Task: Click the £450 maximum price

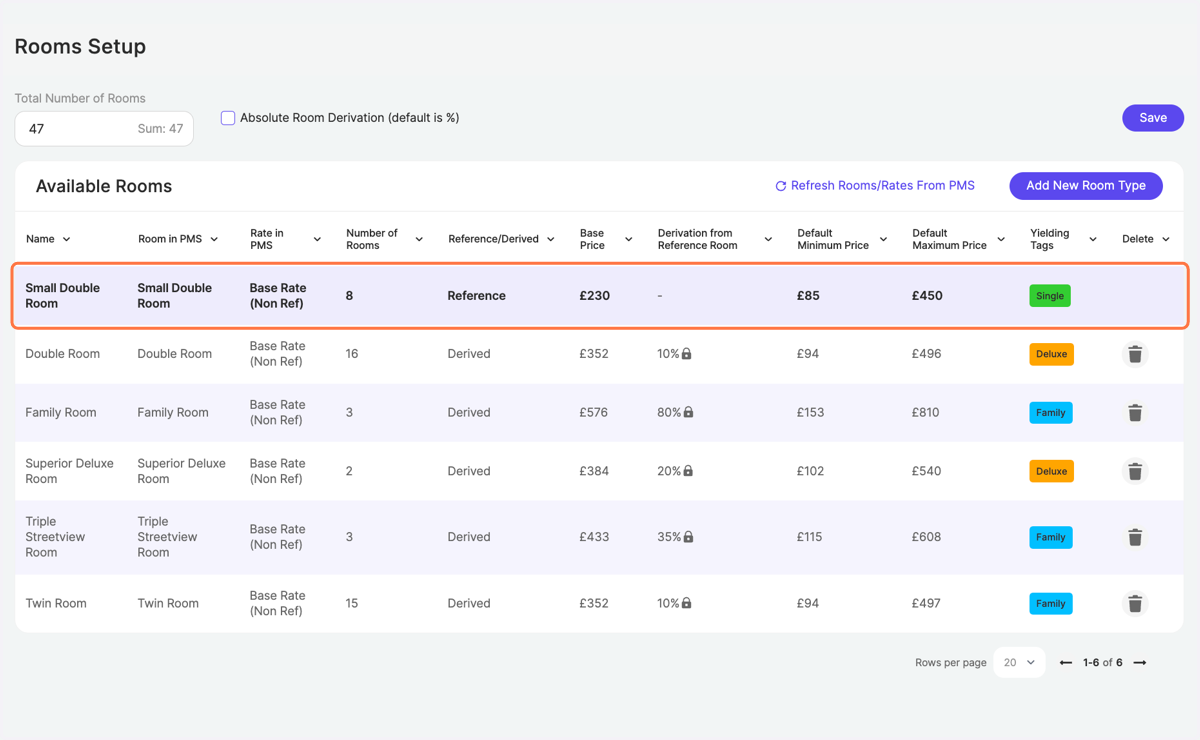Action: 927,296
